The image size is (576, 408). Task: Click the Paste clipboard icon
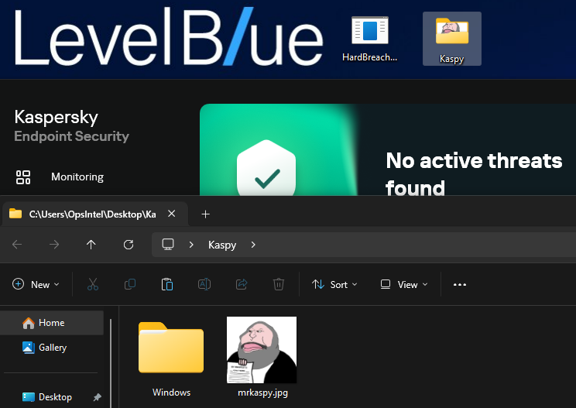[x=167, y=284]
